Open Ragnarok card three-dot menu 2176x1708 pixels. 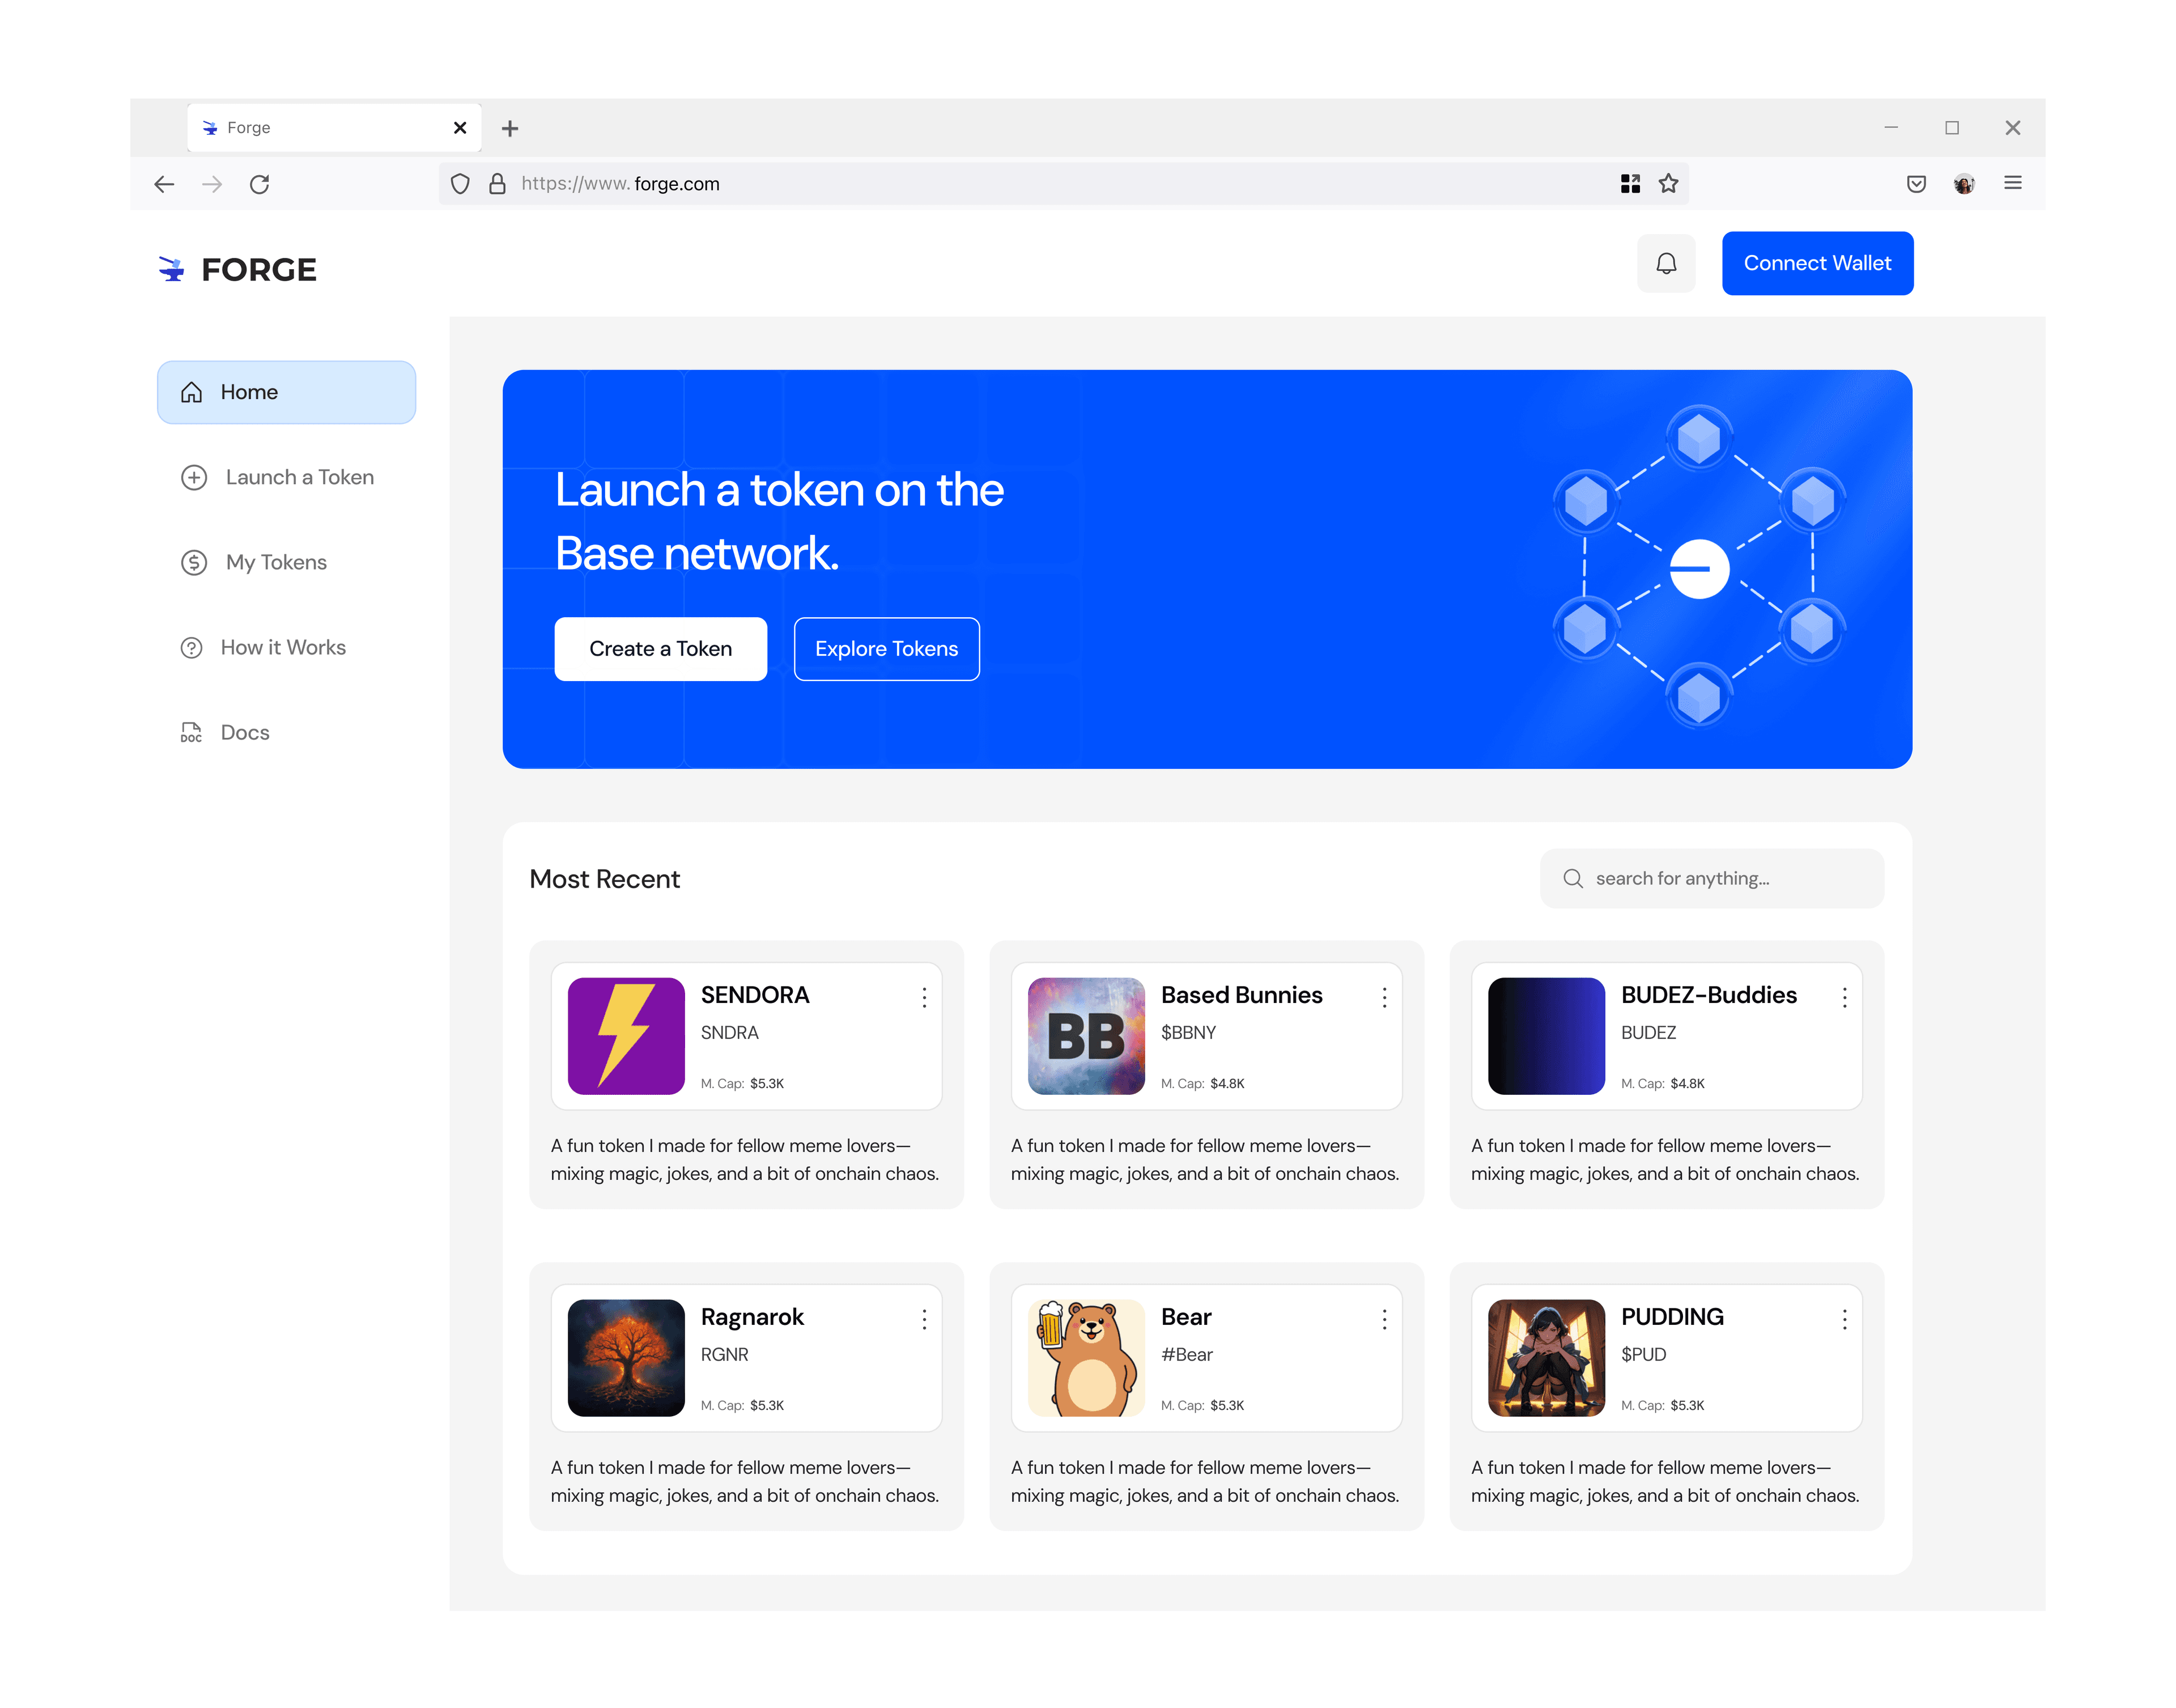click(924, 1319)
